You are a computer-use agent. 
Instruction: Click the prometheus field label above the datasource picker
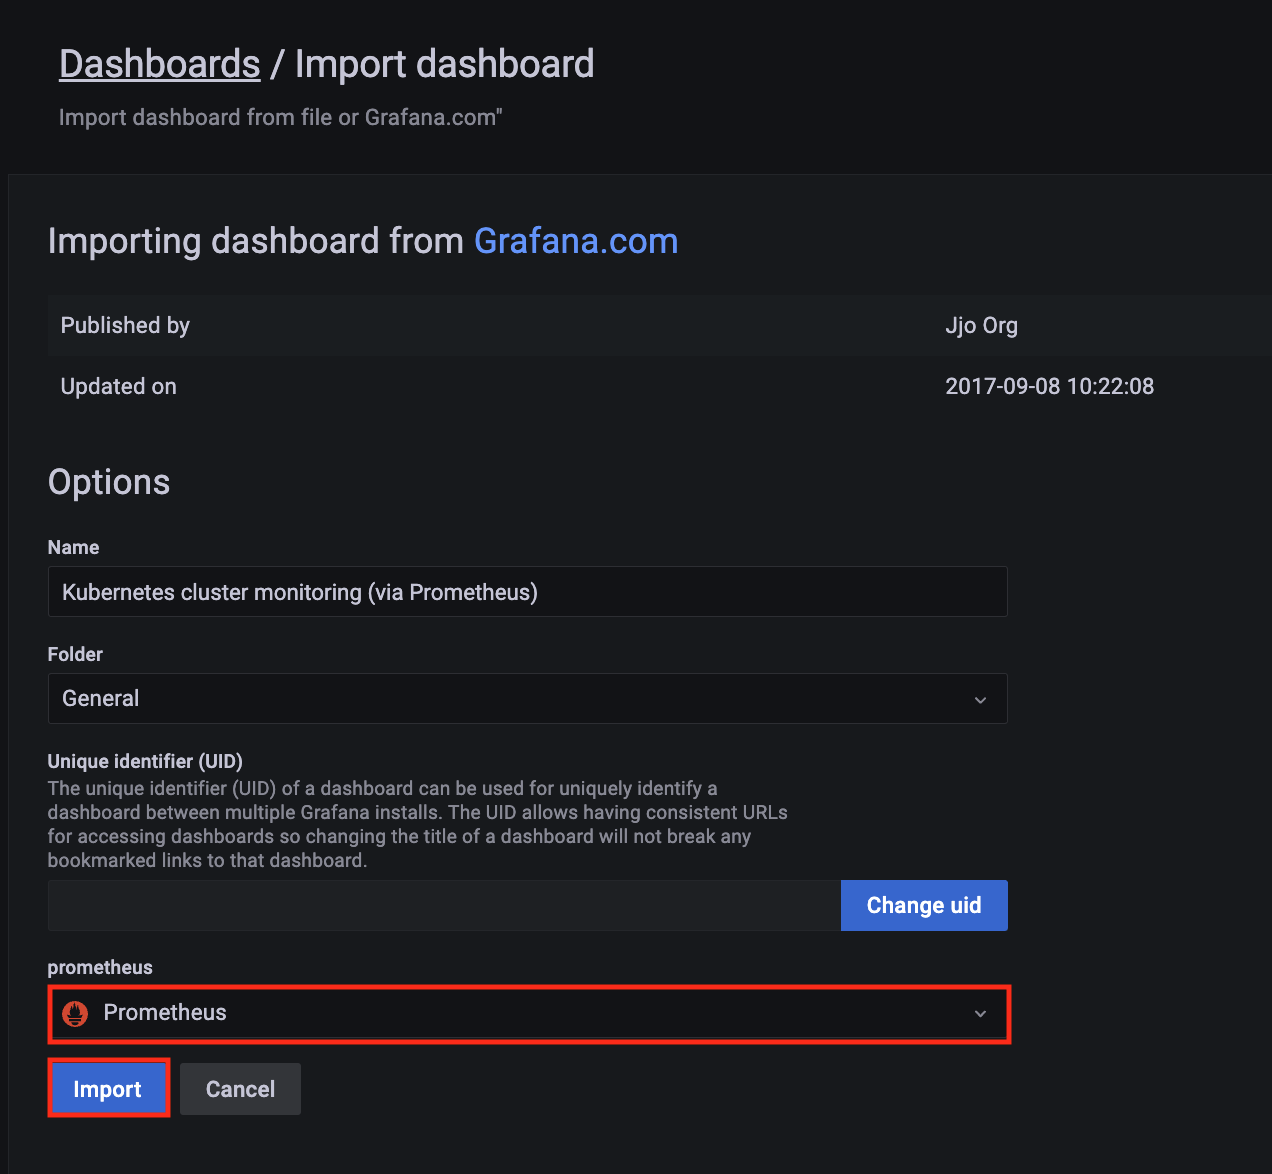pyautogui.click(x=99, y=967)
